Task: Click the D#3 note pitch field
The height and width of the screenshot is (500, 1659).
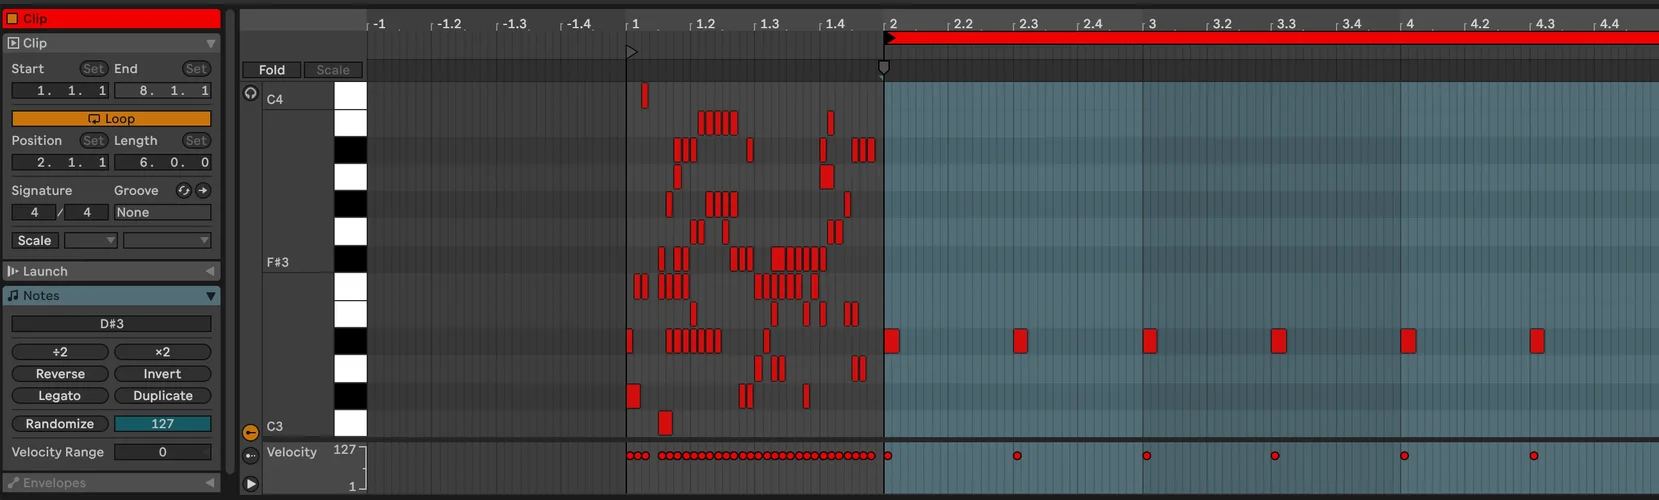Action: 111,324
